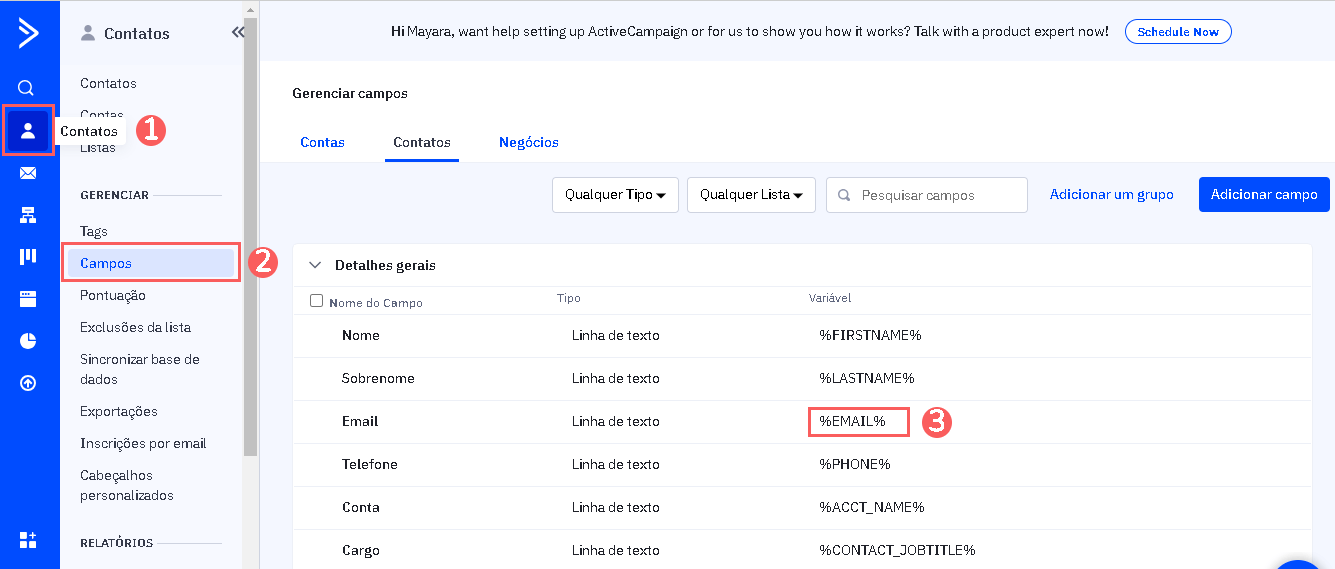Toggle the Nome do Campo select-all checkbox
The height and width of the screenshot is (569, 1335).
point(317,301)
